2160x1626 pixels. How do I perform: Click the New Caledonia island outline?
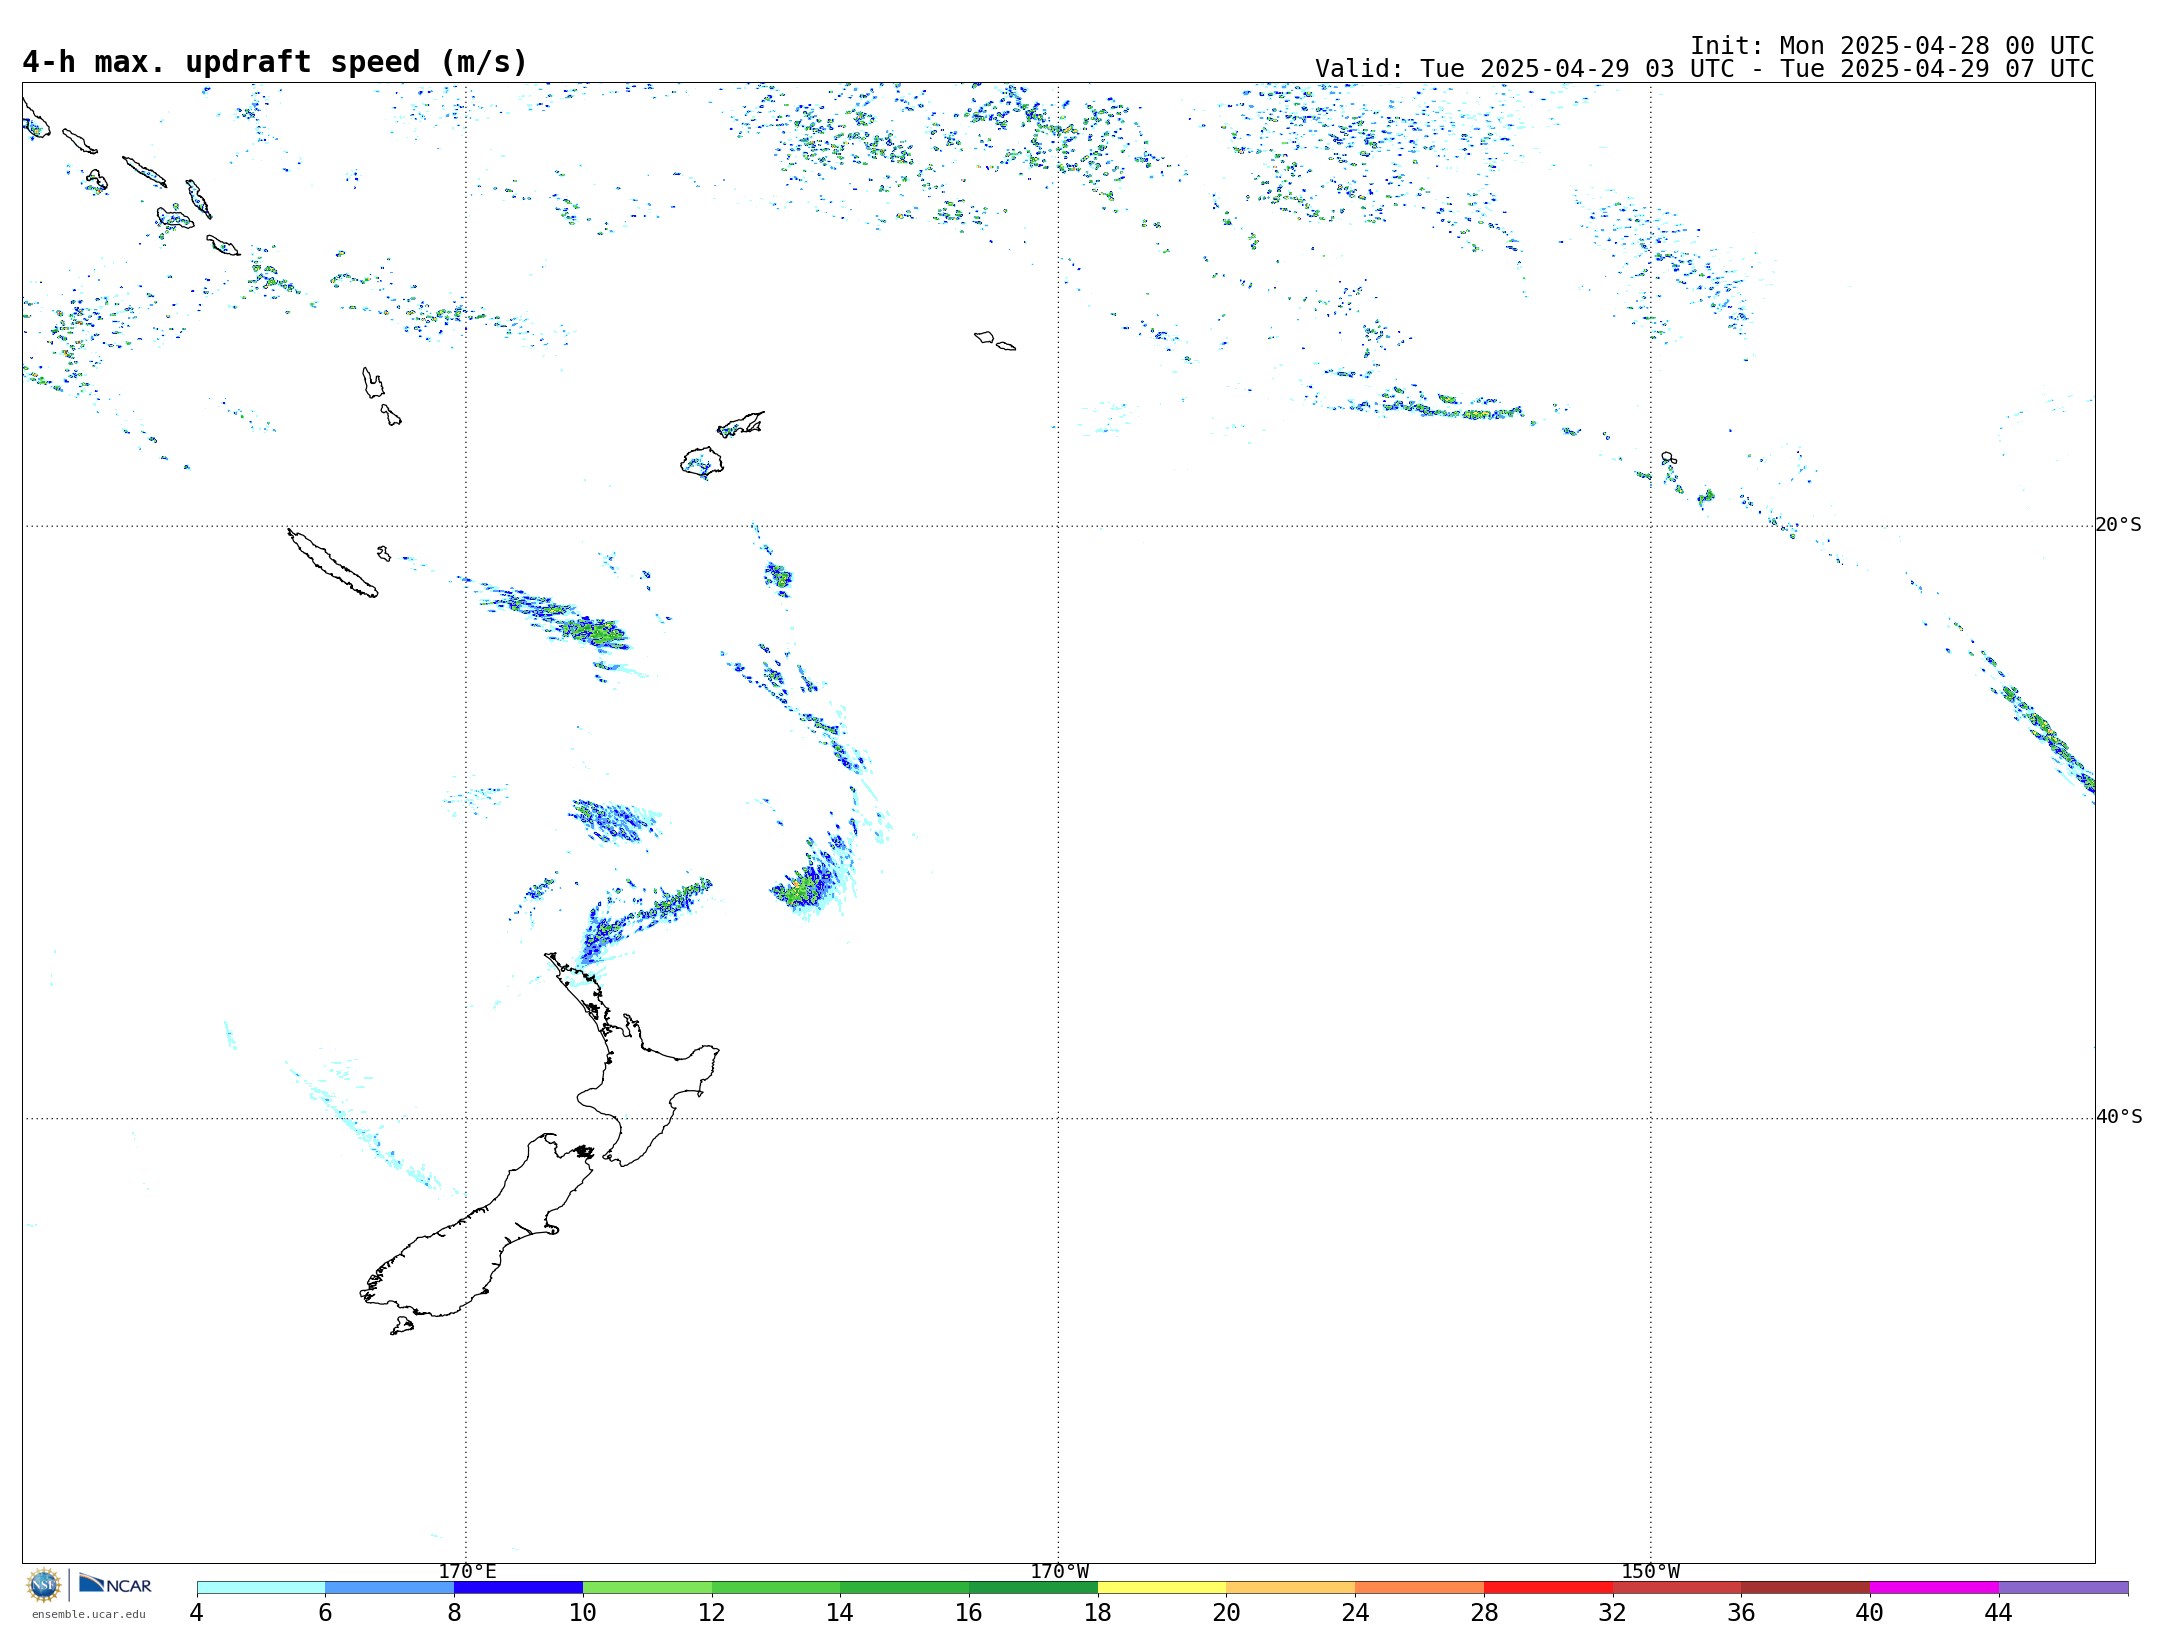[333, 563]
